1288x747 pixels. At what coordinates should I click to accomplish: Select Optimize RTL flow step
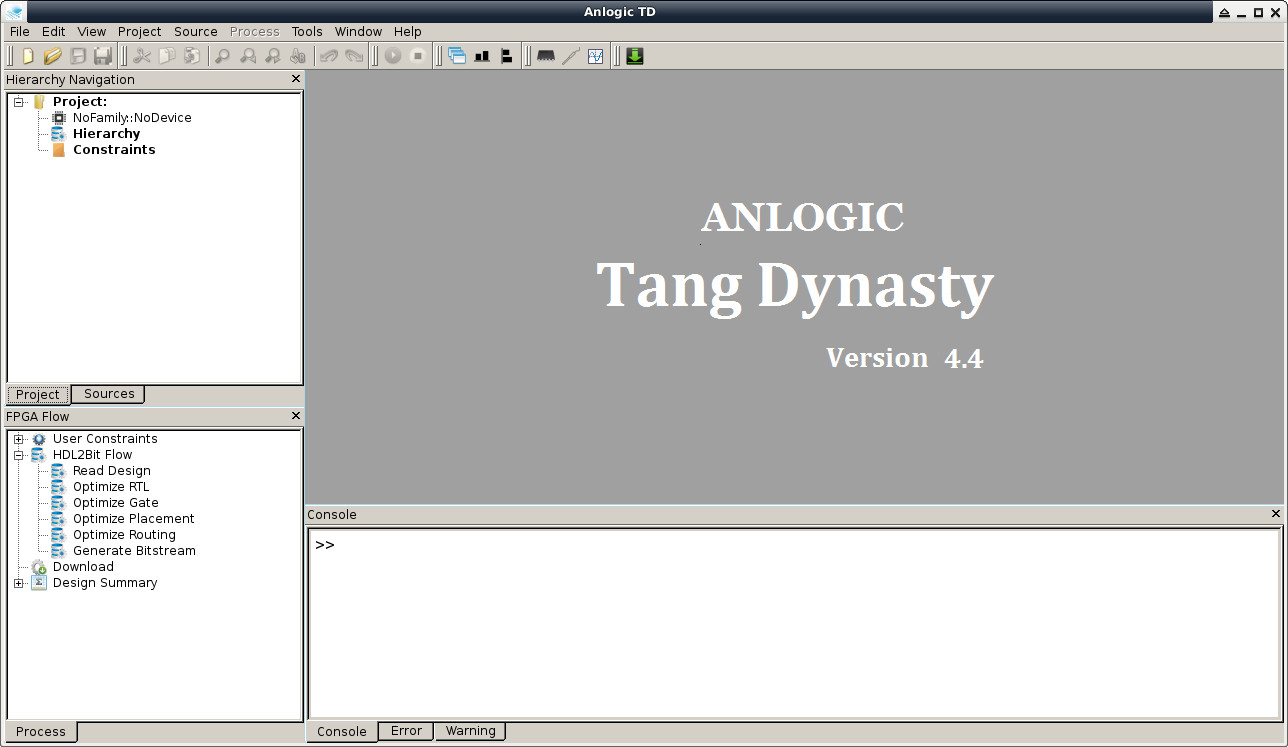pyautogui.click(x=111, y=487)
